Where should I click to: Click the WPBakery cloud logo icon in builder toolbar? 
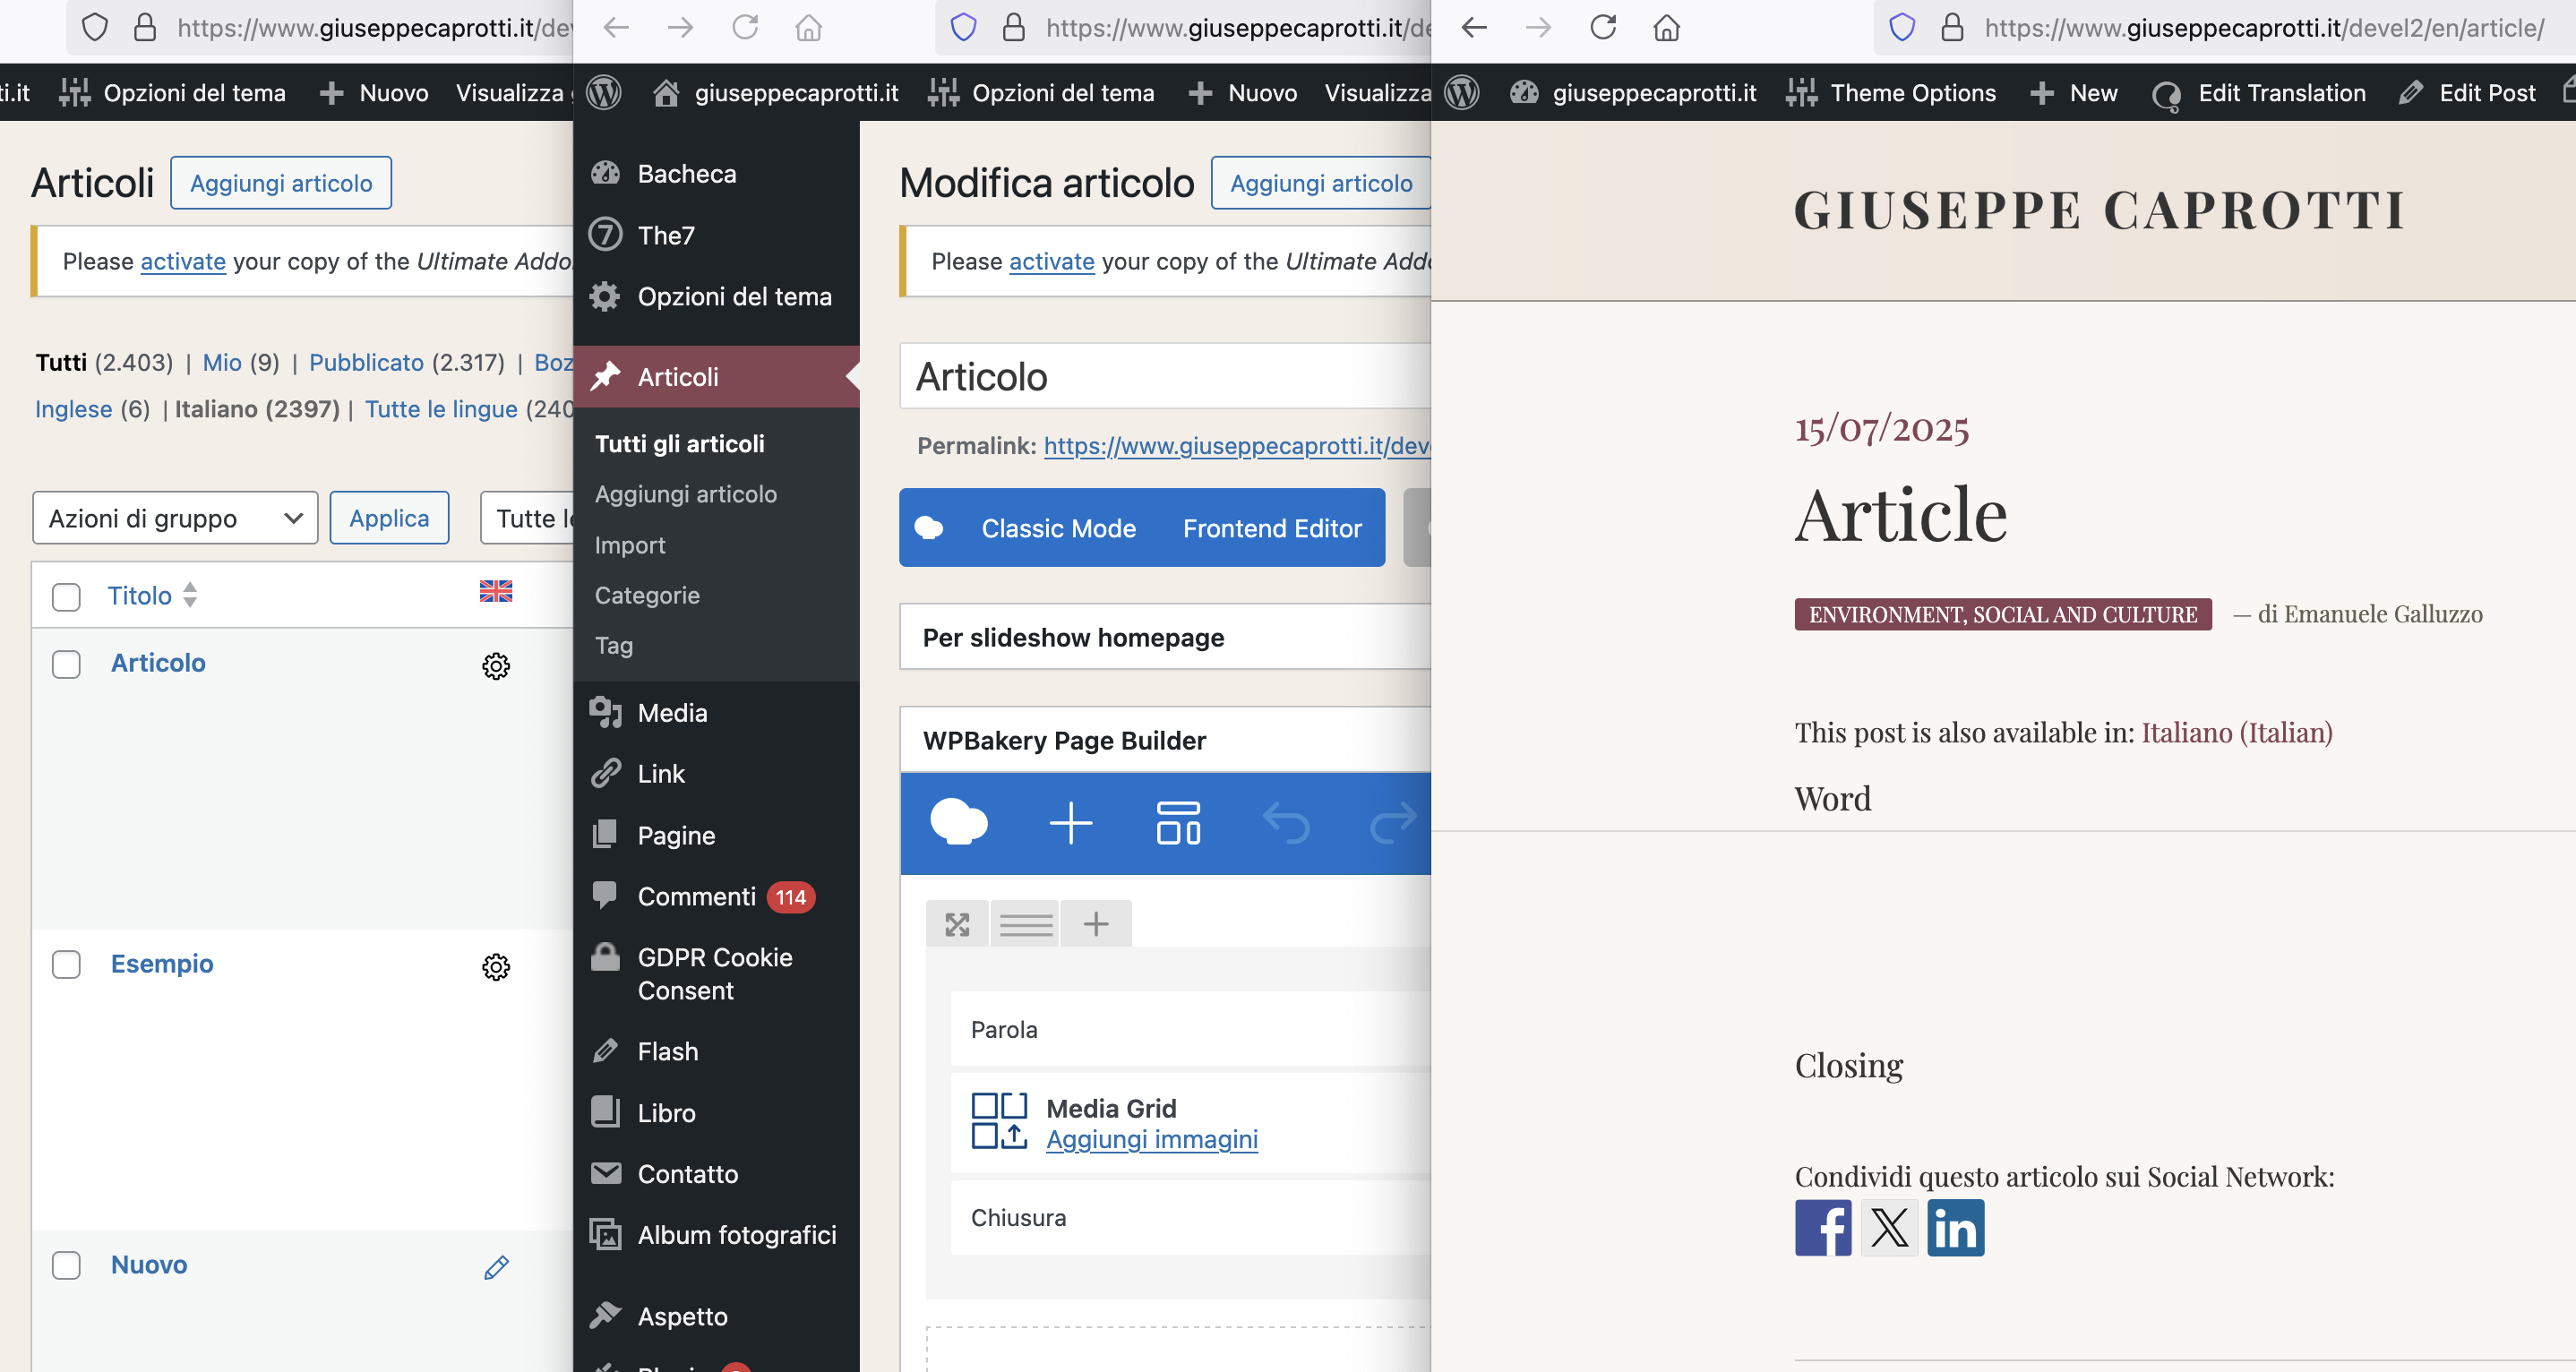pyautogui.click(x=958, y=823)
